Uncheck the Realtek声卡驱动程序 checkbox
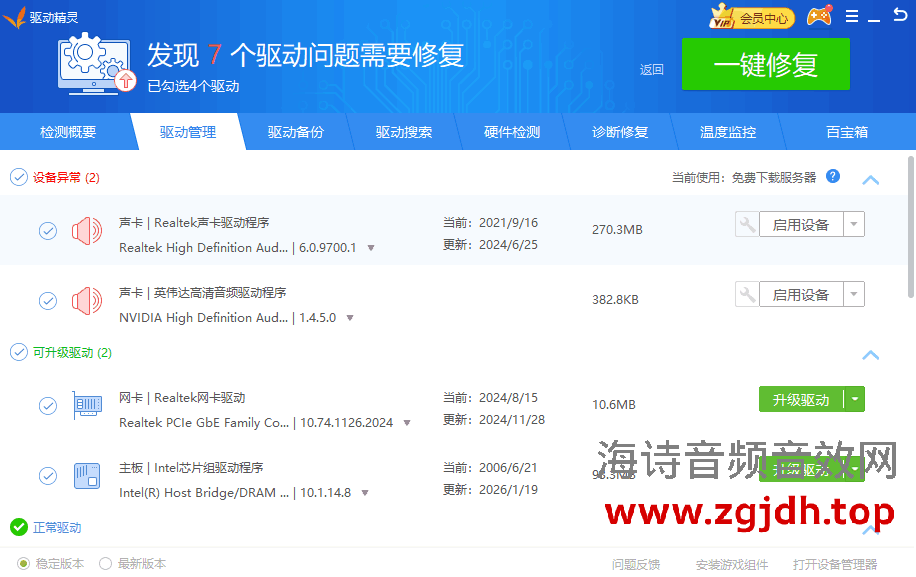 (x=48, y=231)
